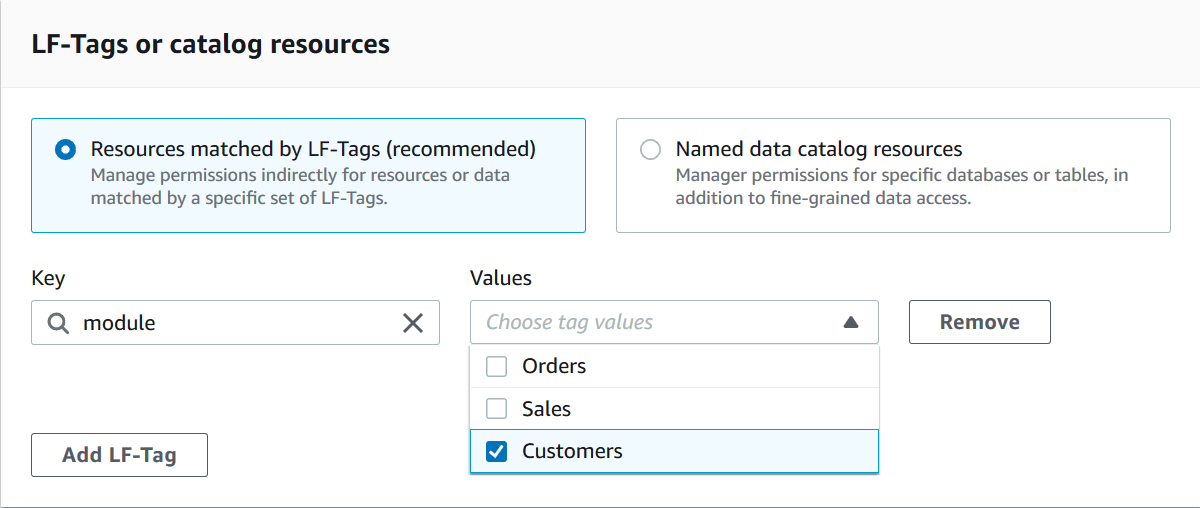
Task: Click the 'LF-Tags or catalog resources' heading
Action: [x=210, y=44]
